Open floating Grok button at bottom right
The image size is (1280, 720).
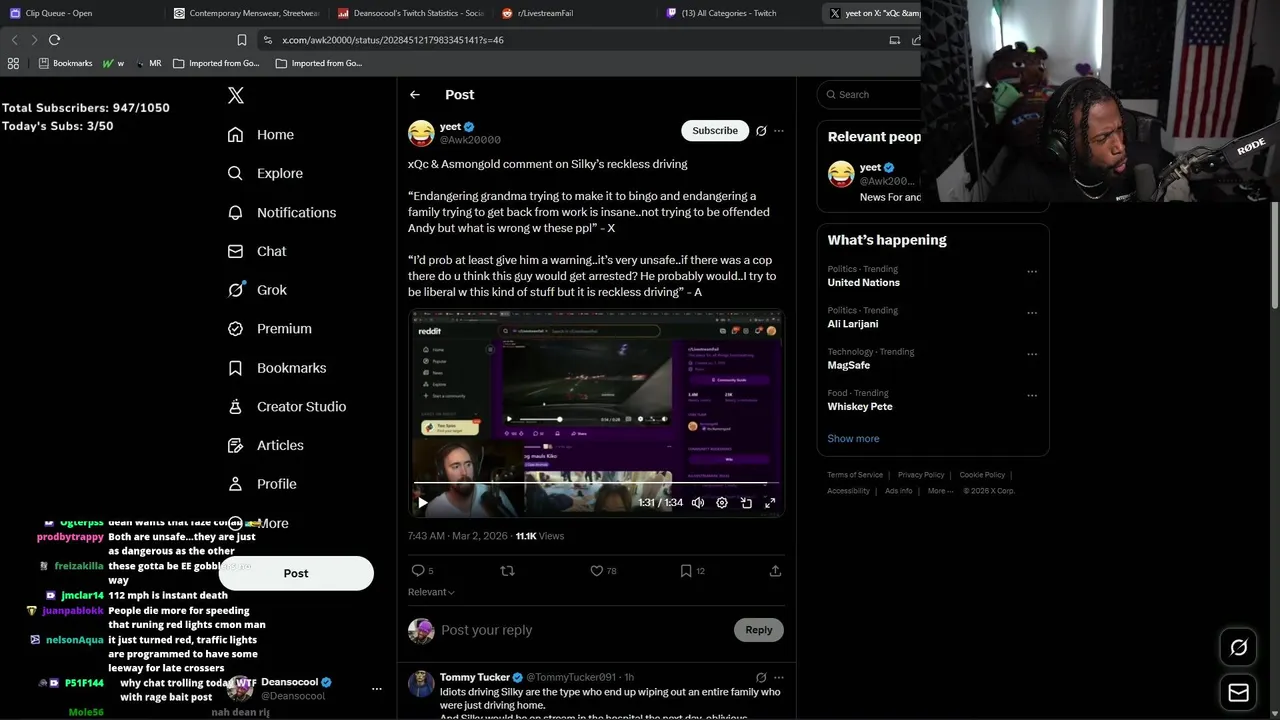(1238, 648)
